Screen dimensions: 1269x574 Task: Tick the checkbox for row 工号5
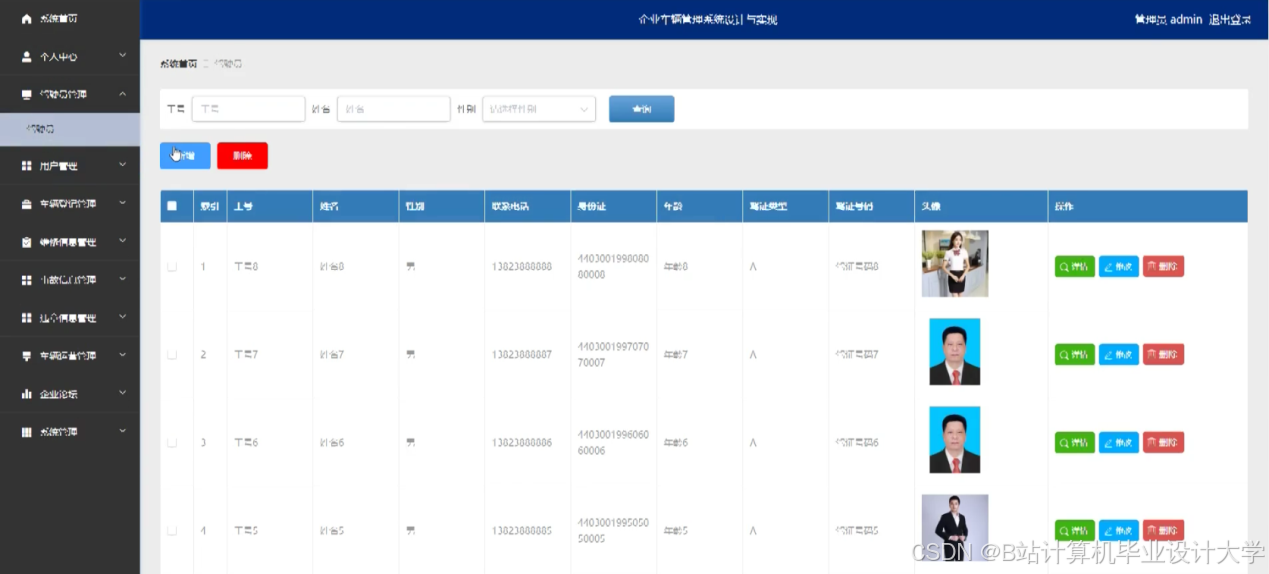tap(172, 530)
